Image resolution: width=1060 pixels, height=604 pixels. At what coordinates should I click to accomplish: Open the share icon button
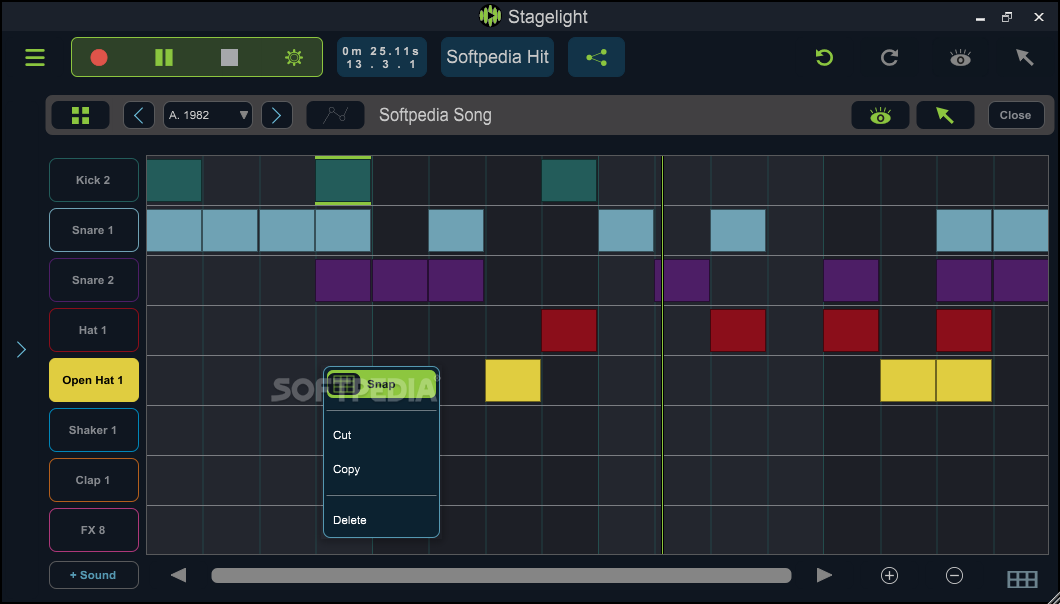[596, 57]
